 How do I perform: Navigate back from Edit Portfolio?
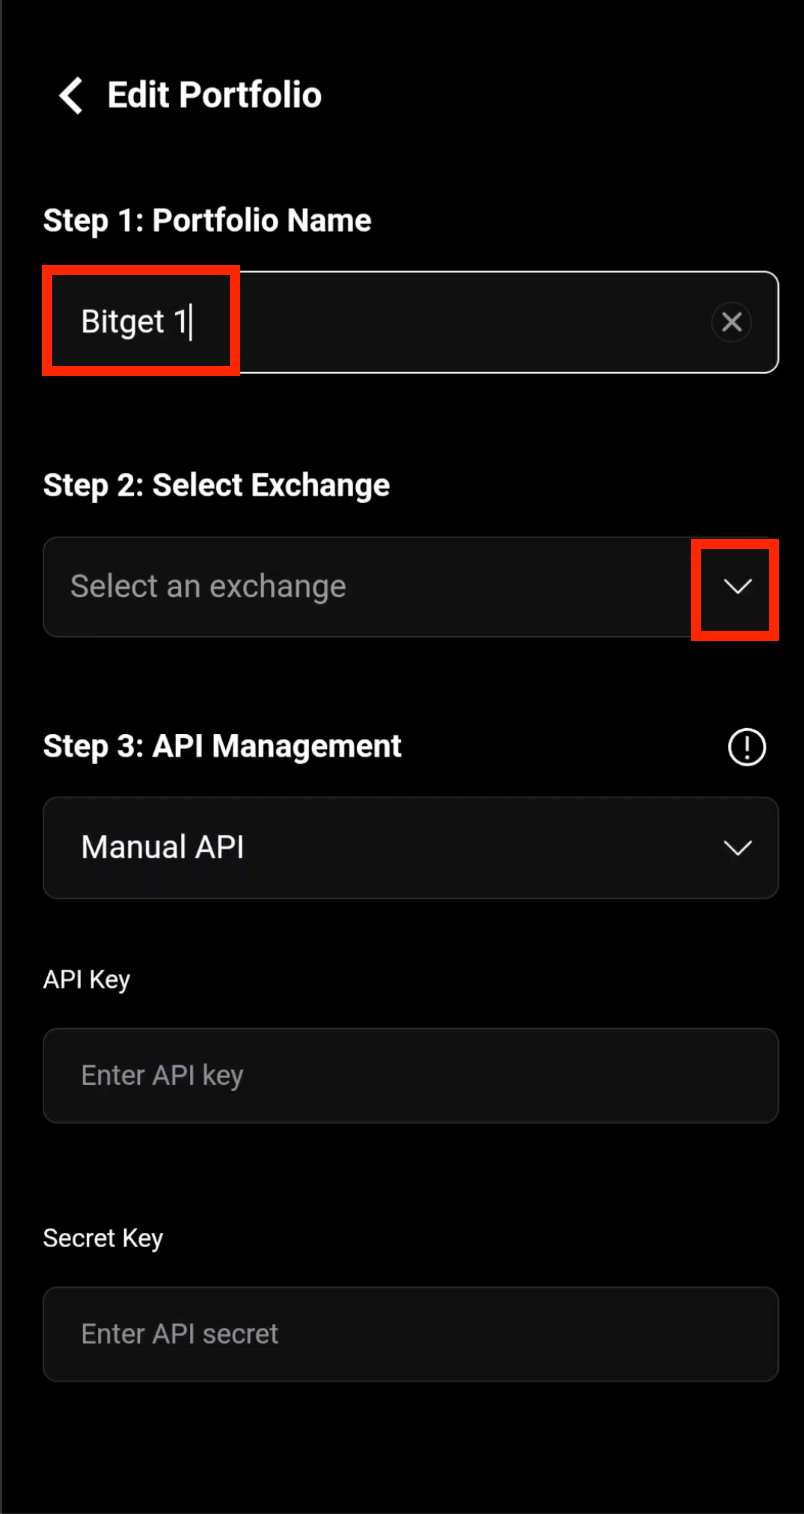coord(68,95)
